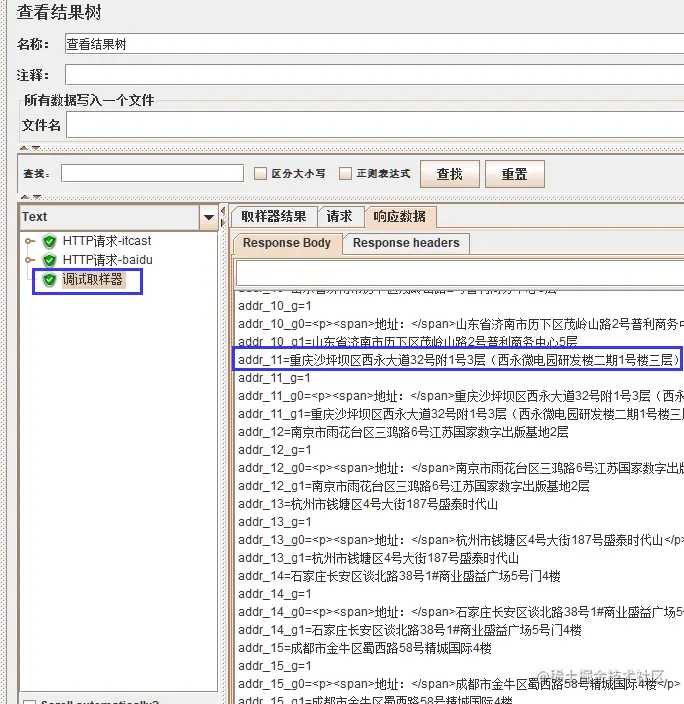This screenshot has height=704, width=684.
Task: Select the HTTP请求-baidu result row
Action: click(x=108, y=260)
